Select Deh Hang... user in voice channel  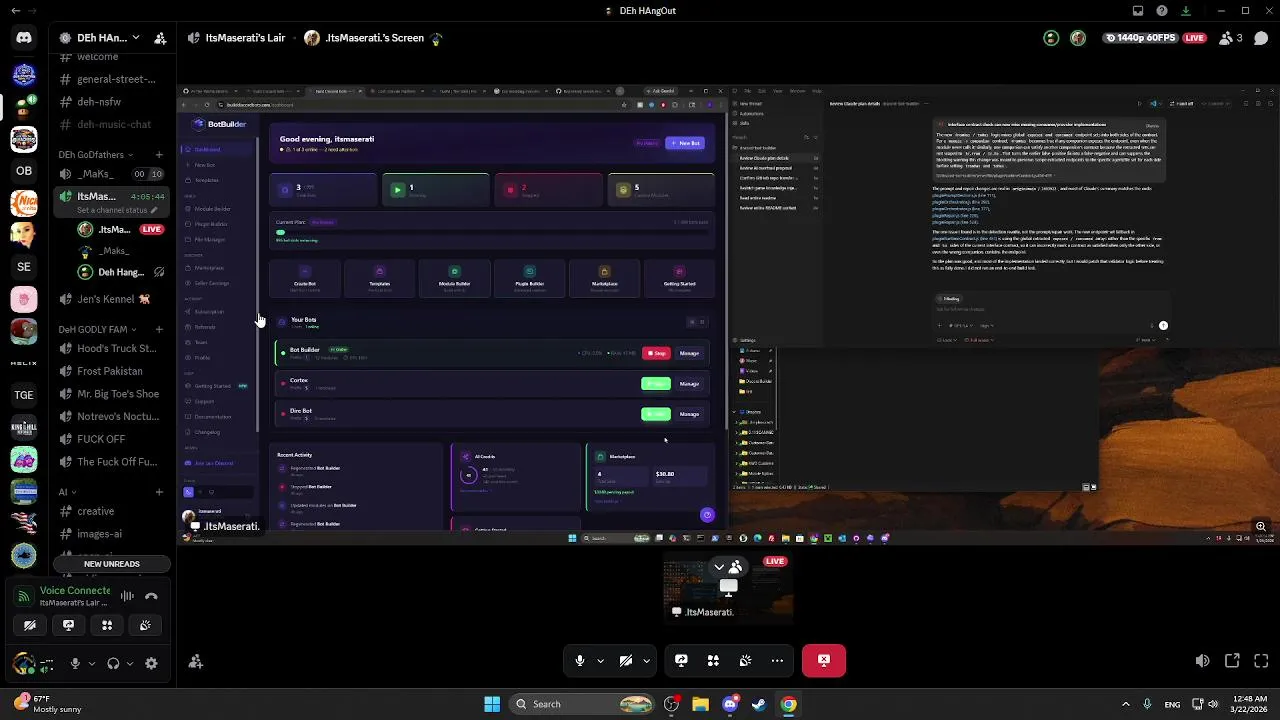(121, 272)
